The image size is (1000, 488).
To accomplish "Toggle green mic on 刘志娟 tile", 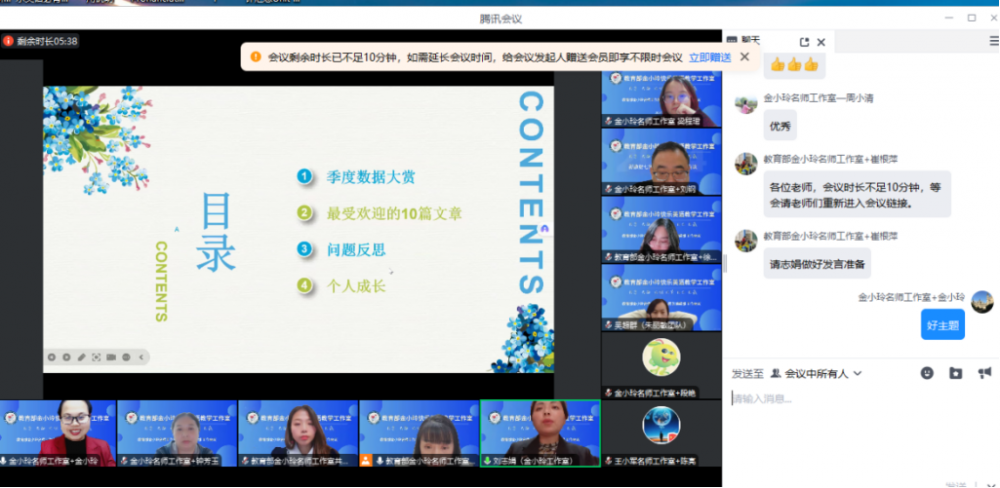I will pyautogui.click(x=488, y=461).
